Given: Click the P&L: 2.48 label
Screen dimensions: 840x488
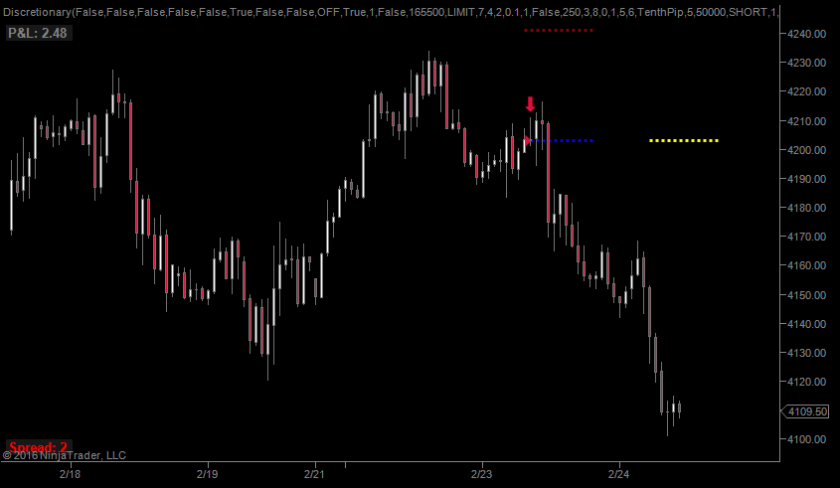Looking at the screenshot, I should point(38,33).
